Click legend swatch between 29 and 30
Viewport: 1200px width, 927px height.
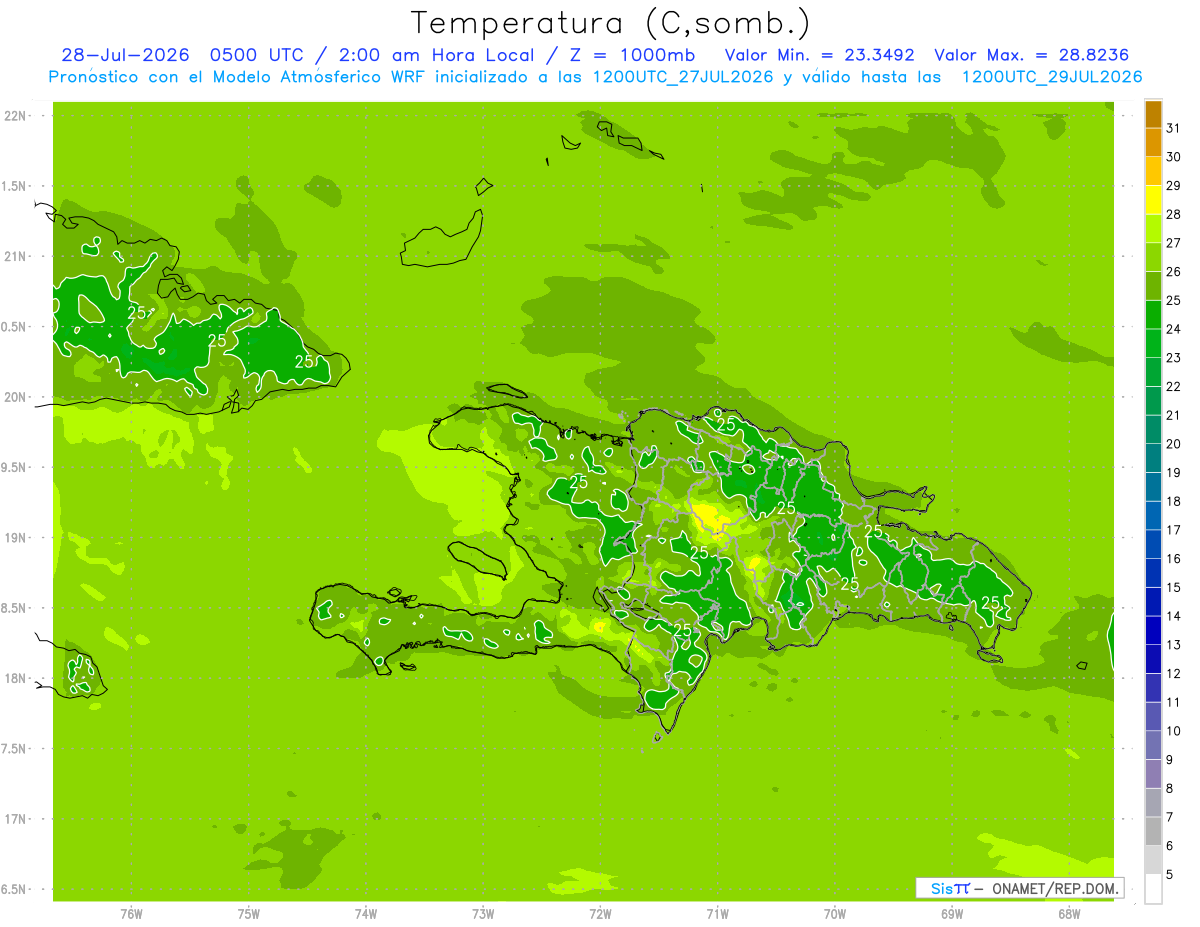click(1153, 171)
